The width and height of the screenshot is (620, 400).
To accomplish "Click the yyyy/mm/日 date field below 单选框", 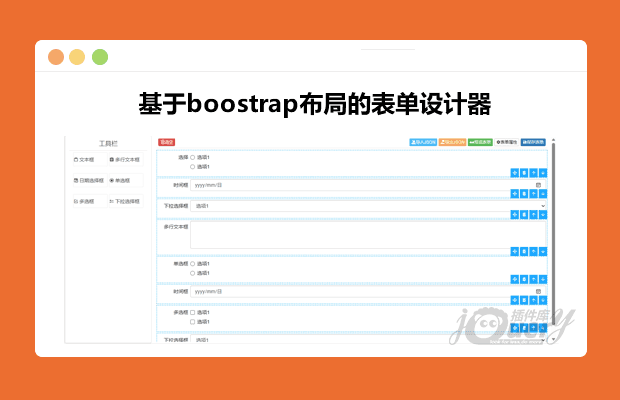I will [x=368, y=291].
